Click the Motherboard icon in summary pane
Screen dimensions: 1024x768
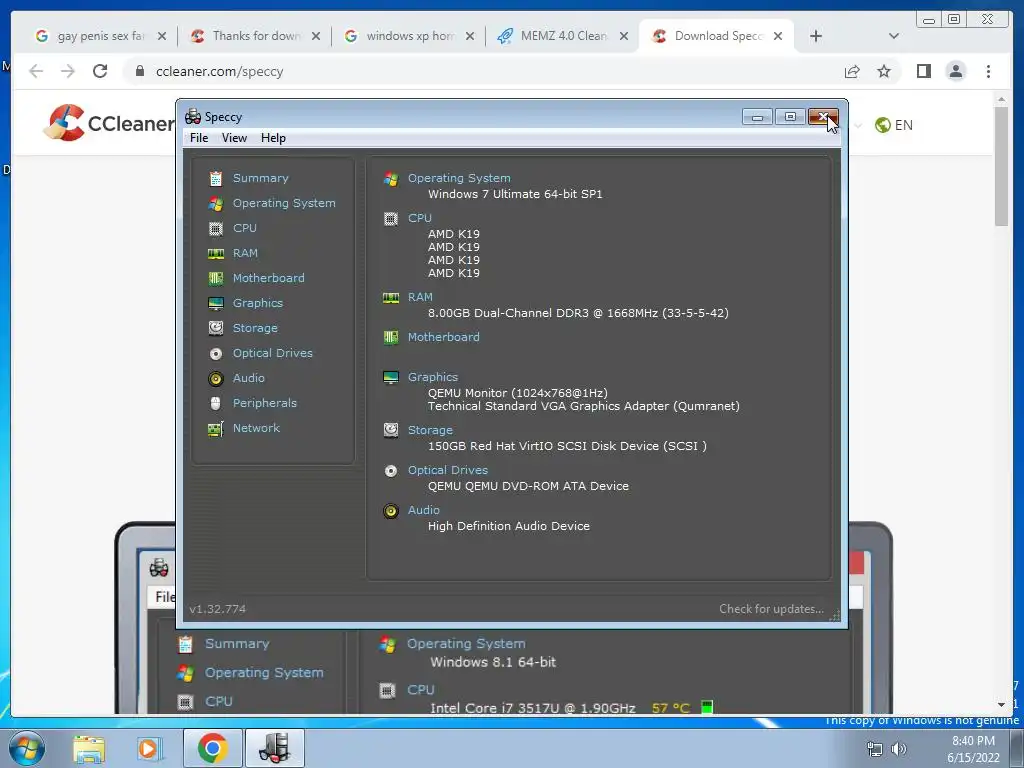(x=391, y=338)
